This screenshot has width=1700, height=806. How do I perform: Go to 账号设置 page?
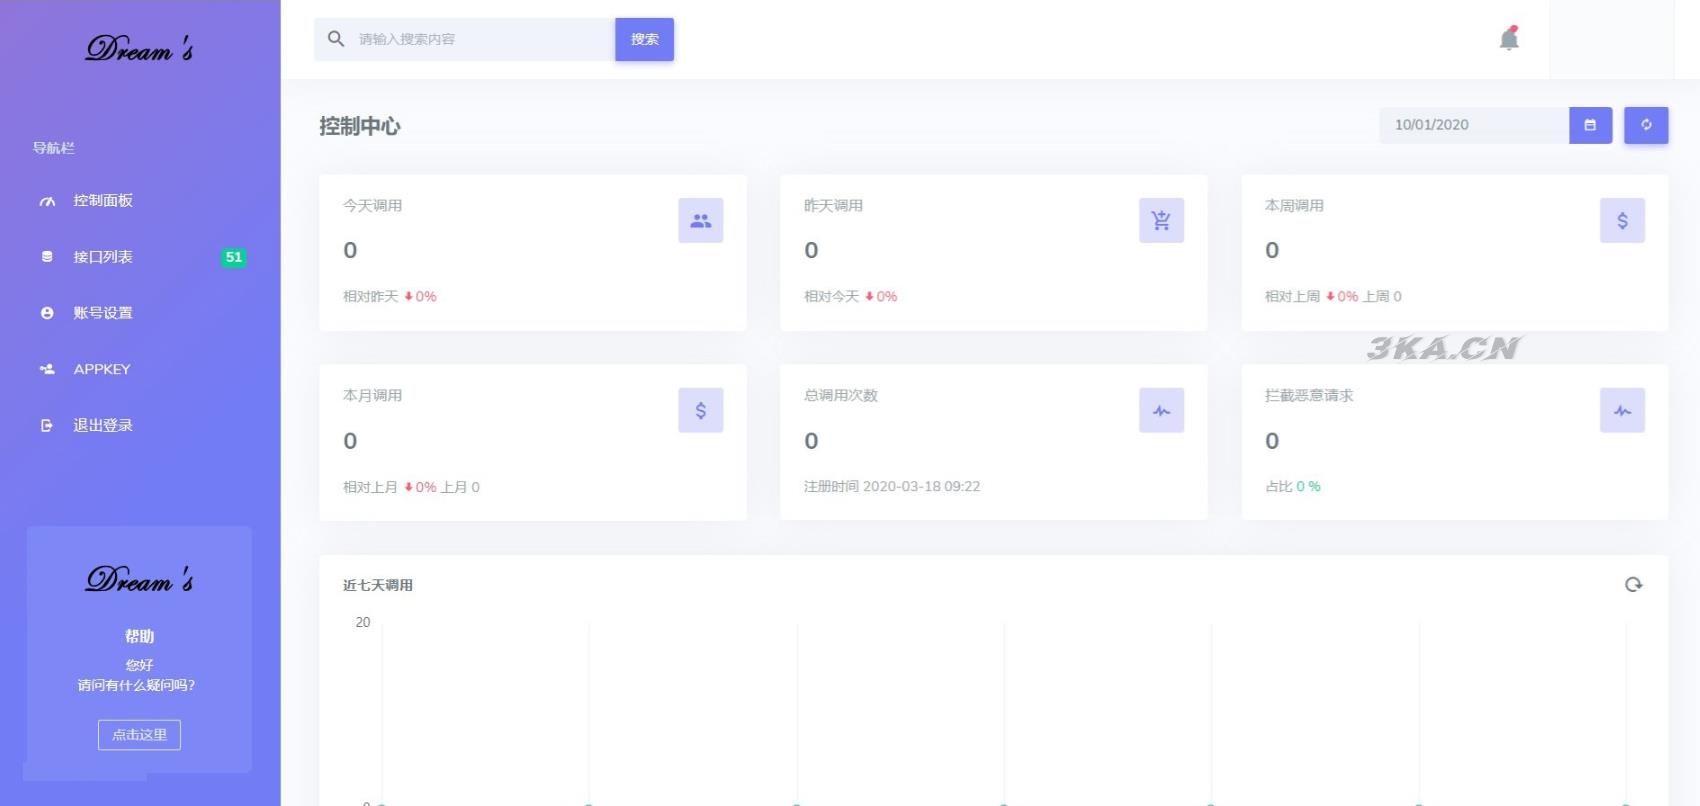click(x=102, y=313)
